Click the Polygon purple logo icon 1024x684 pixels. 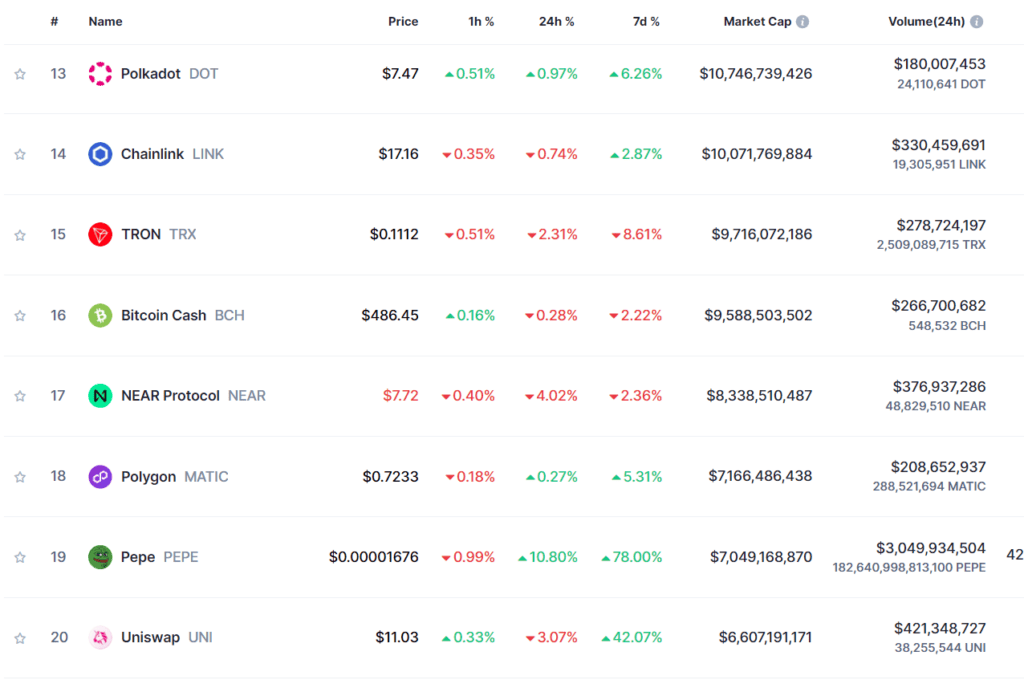pos(100,477)
